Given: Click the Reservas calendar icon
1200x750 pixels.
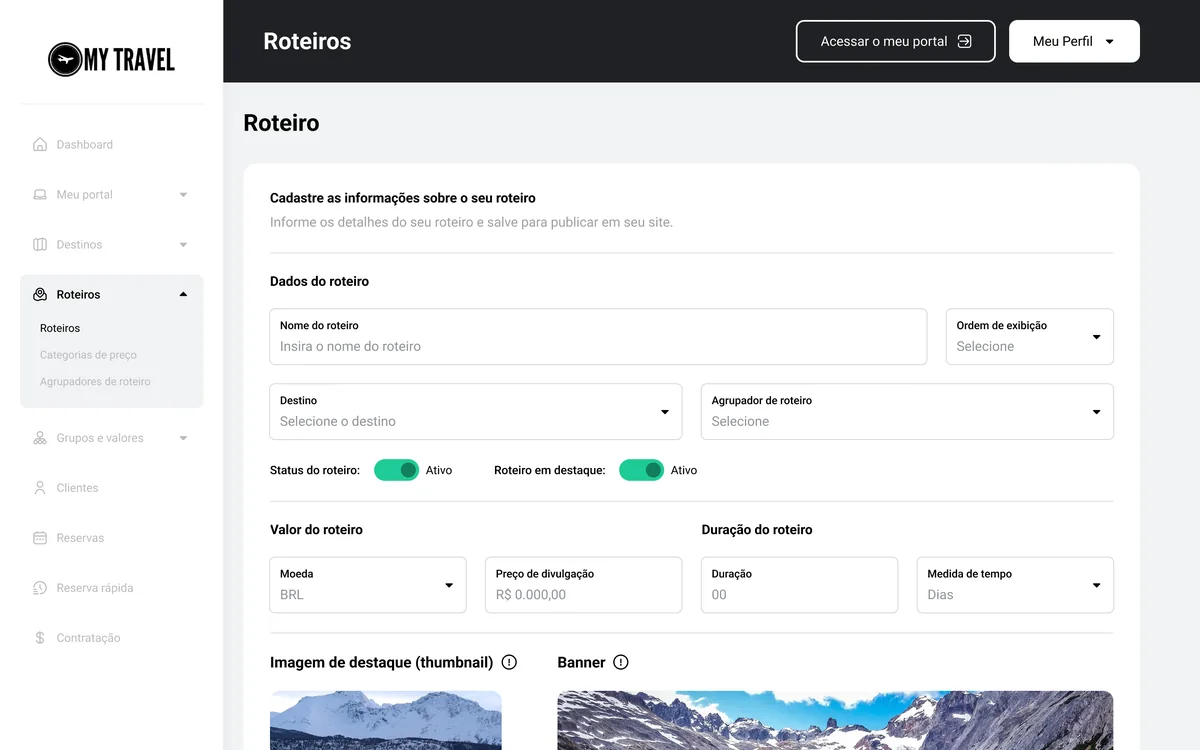Looking at the screenshot, I should click(x=40, y=538).
